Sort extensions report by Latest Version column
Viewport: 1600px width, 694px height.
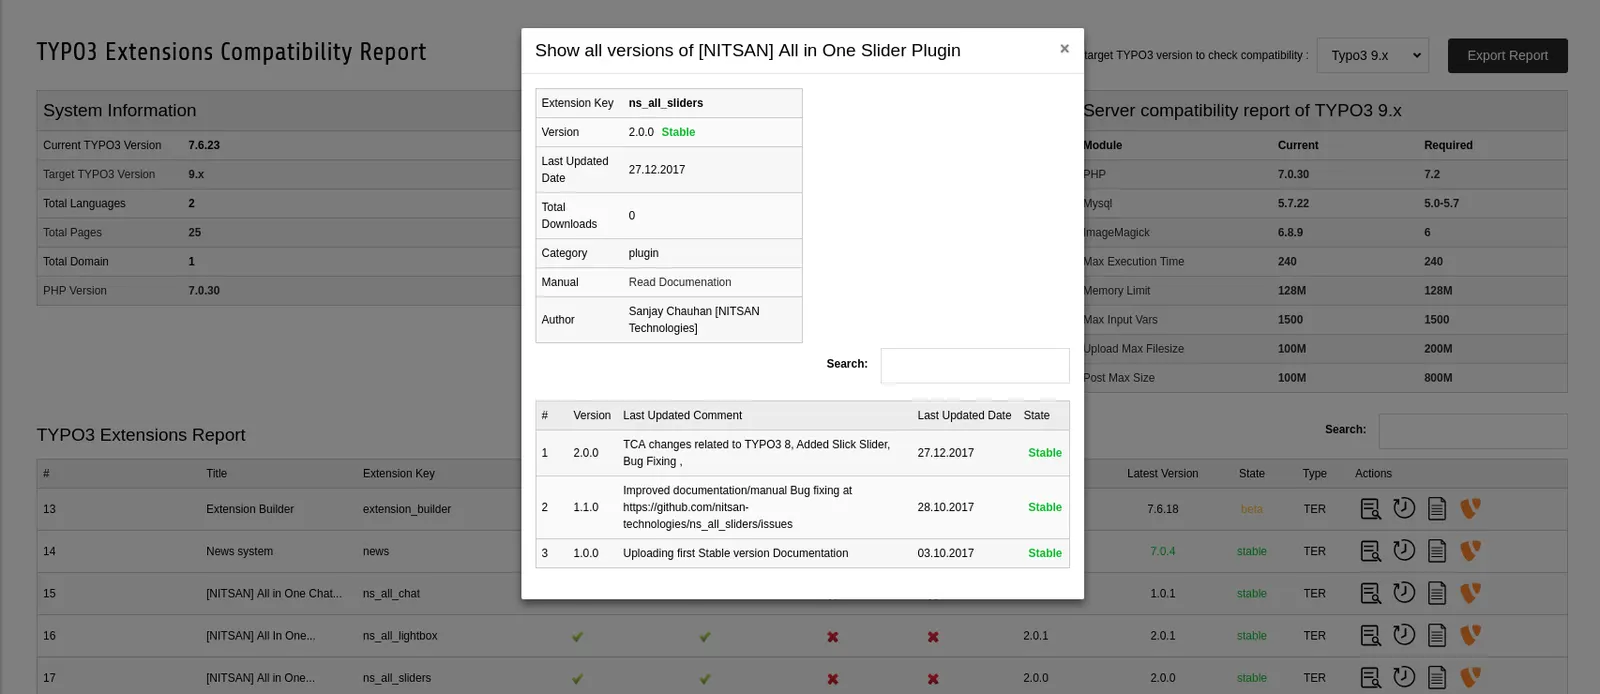pos(1162,473)
